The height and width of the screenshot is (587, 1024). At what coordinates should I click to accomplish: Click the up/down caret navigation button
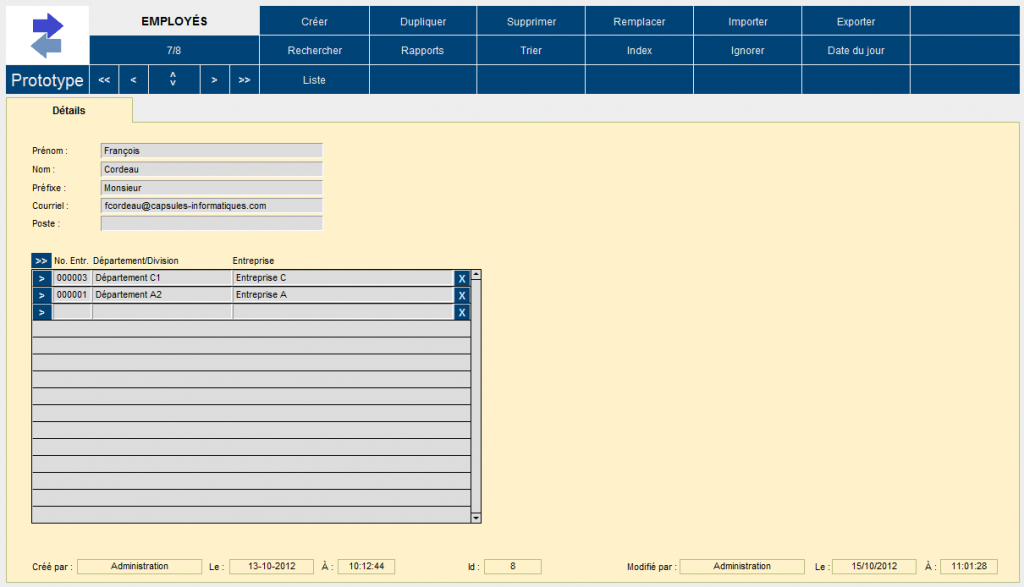click(174, 80)
